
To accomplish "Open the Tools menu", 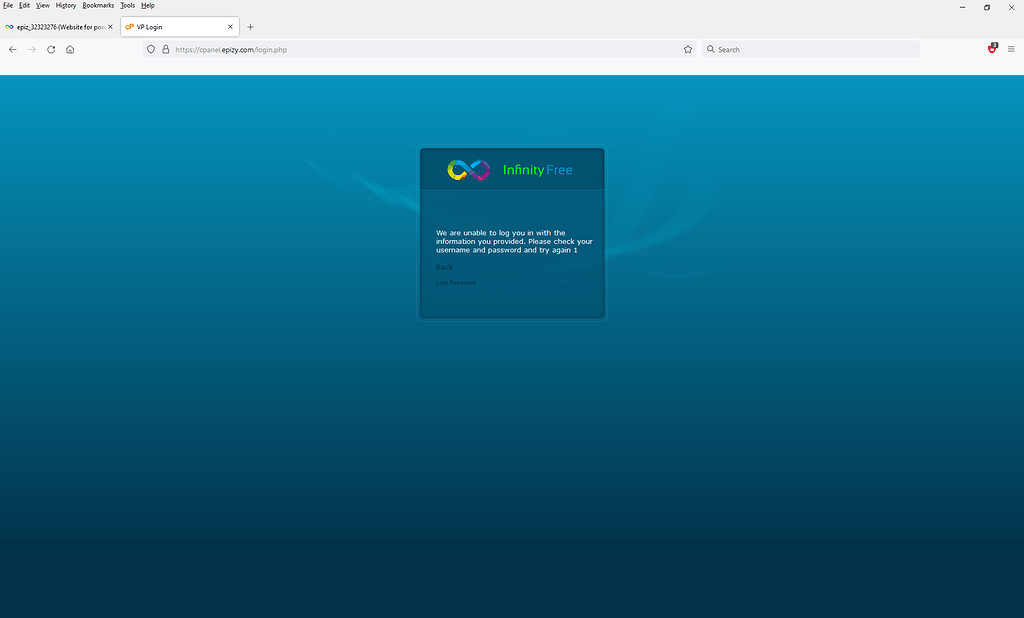I will click(127, 5).
